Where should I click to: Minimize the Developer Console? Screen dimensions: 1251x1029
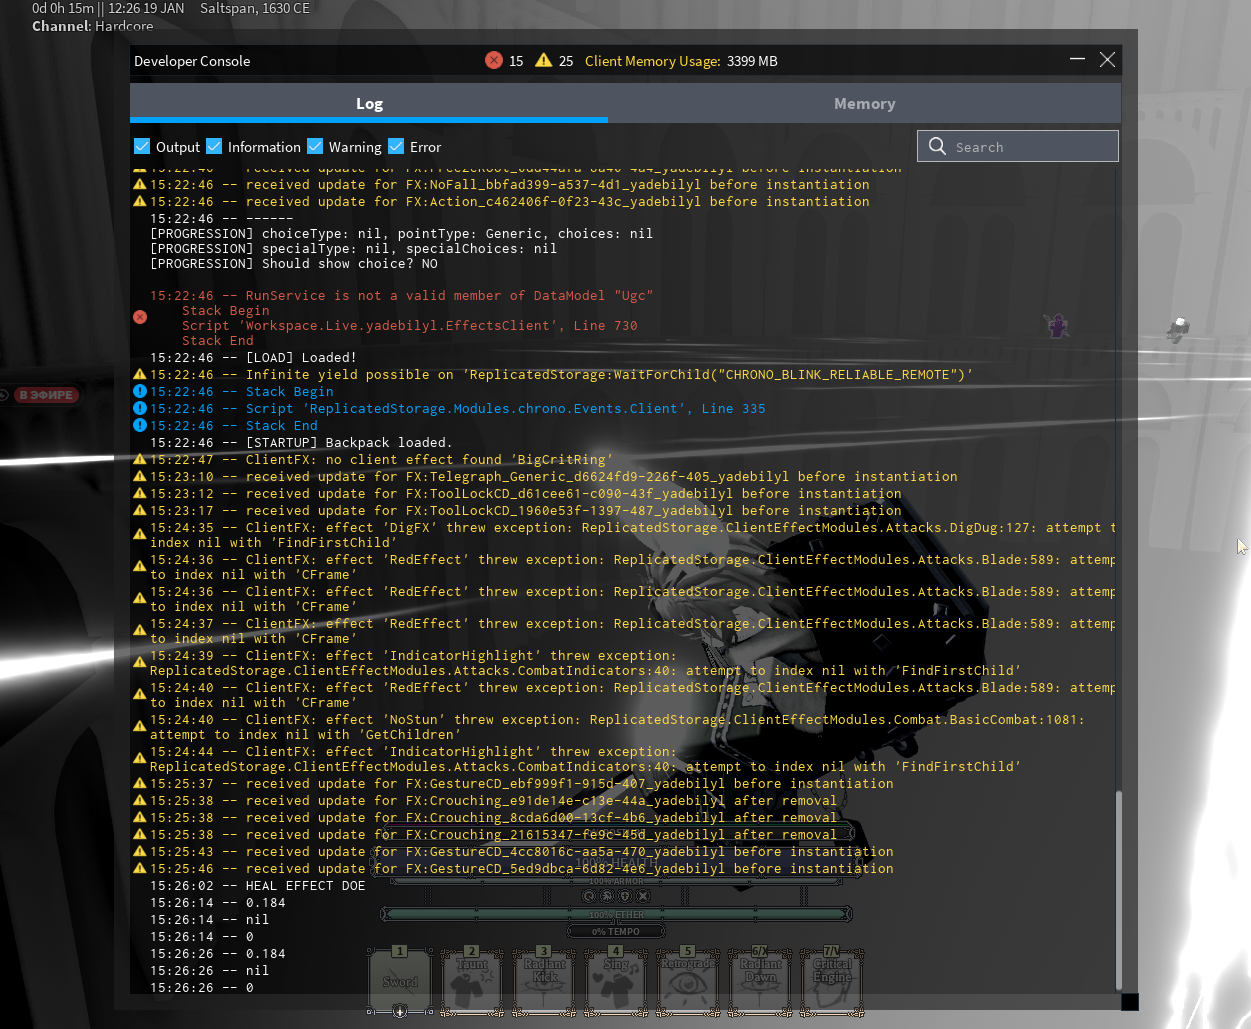tap(1077, 60)
